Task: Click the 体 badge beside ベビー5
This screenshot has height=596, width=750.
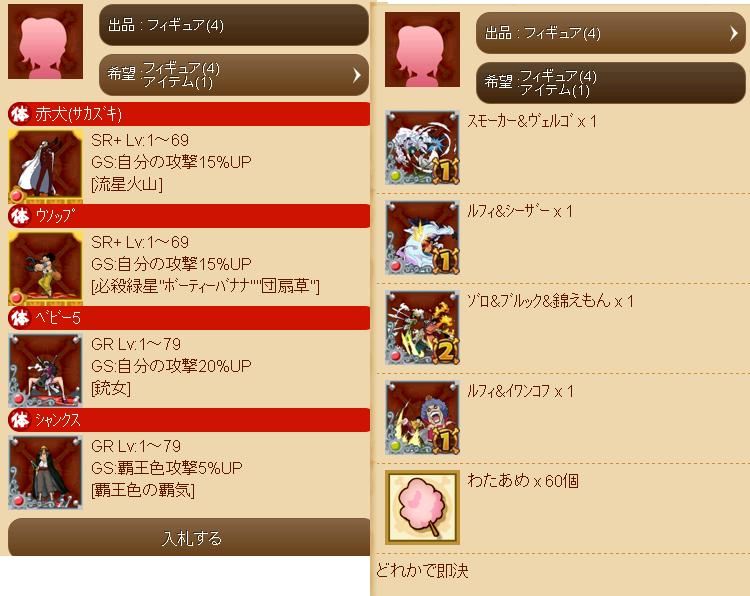Action: (20, 318)
